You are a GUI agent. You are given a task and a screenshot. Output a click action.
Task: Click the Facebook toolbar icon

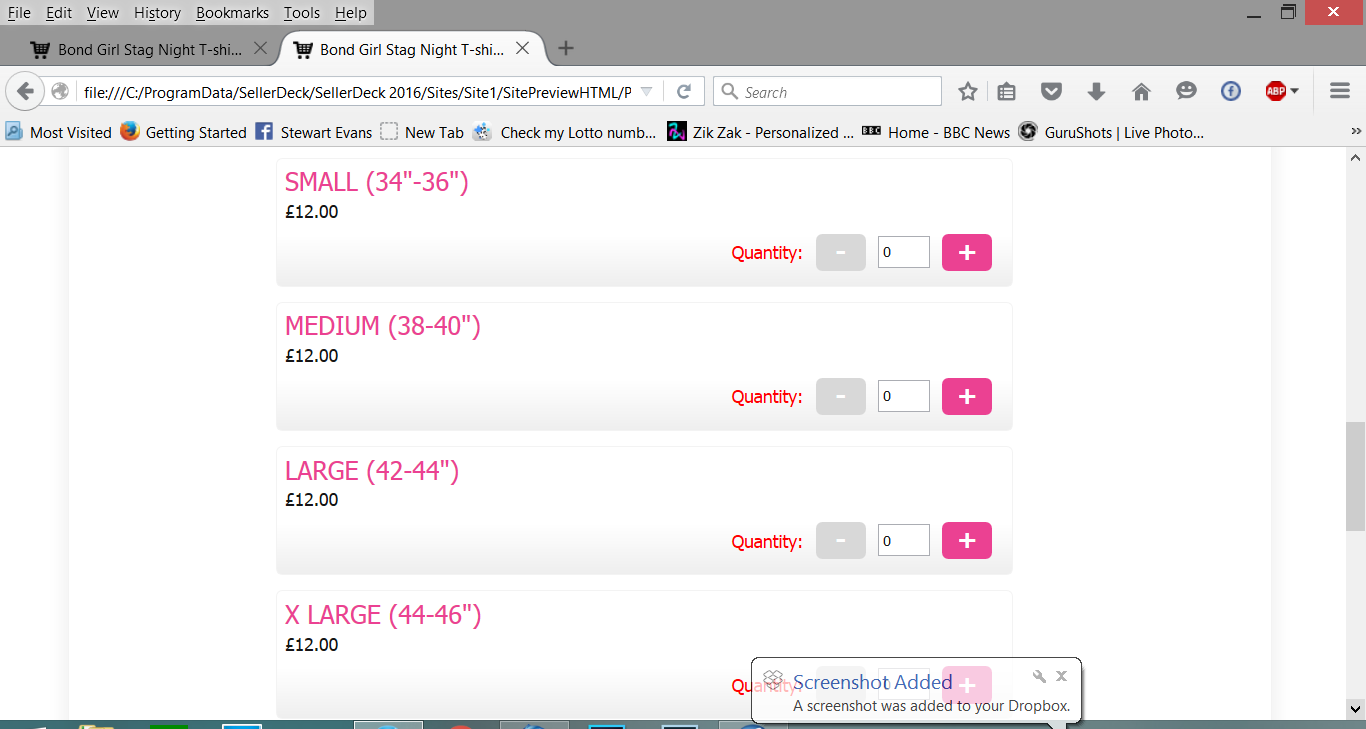click(1231, 92)
